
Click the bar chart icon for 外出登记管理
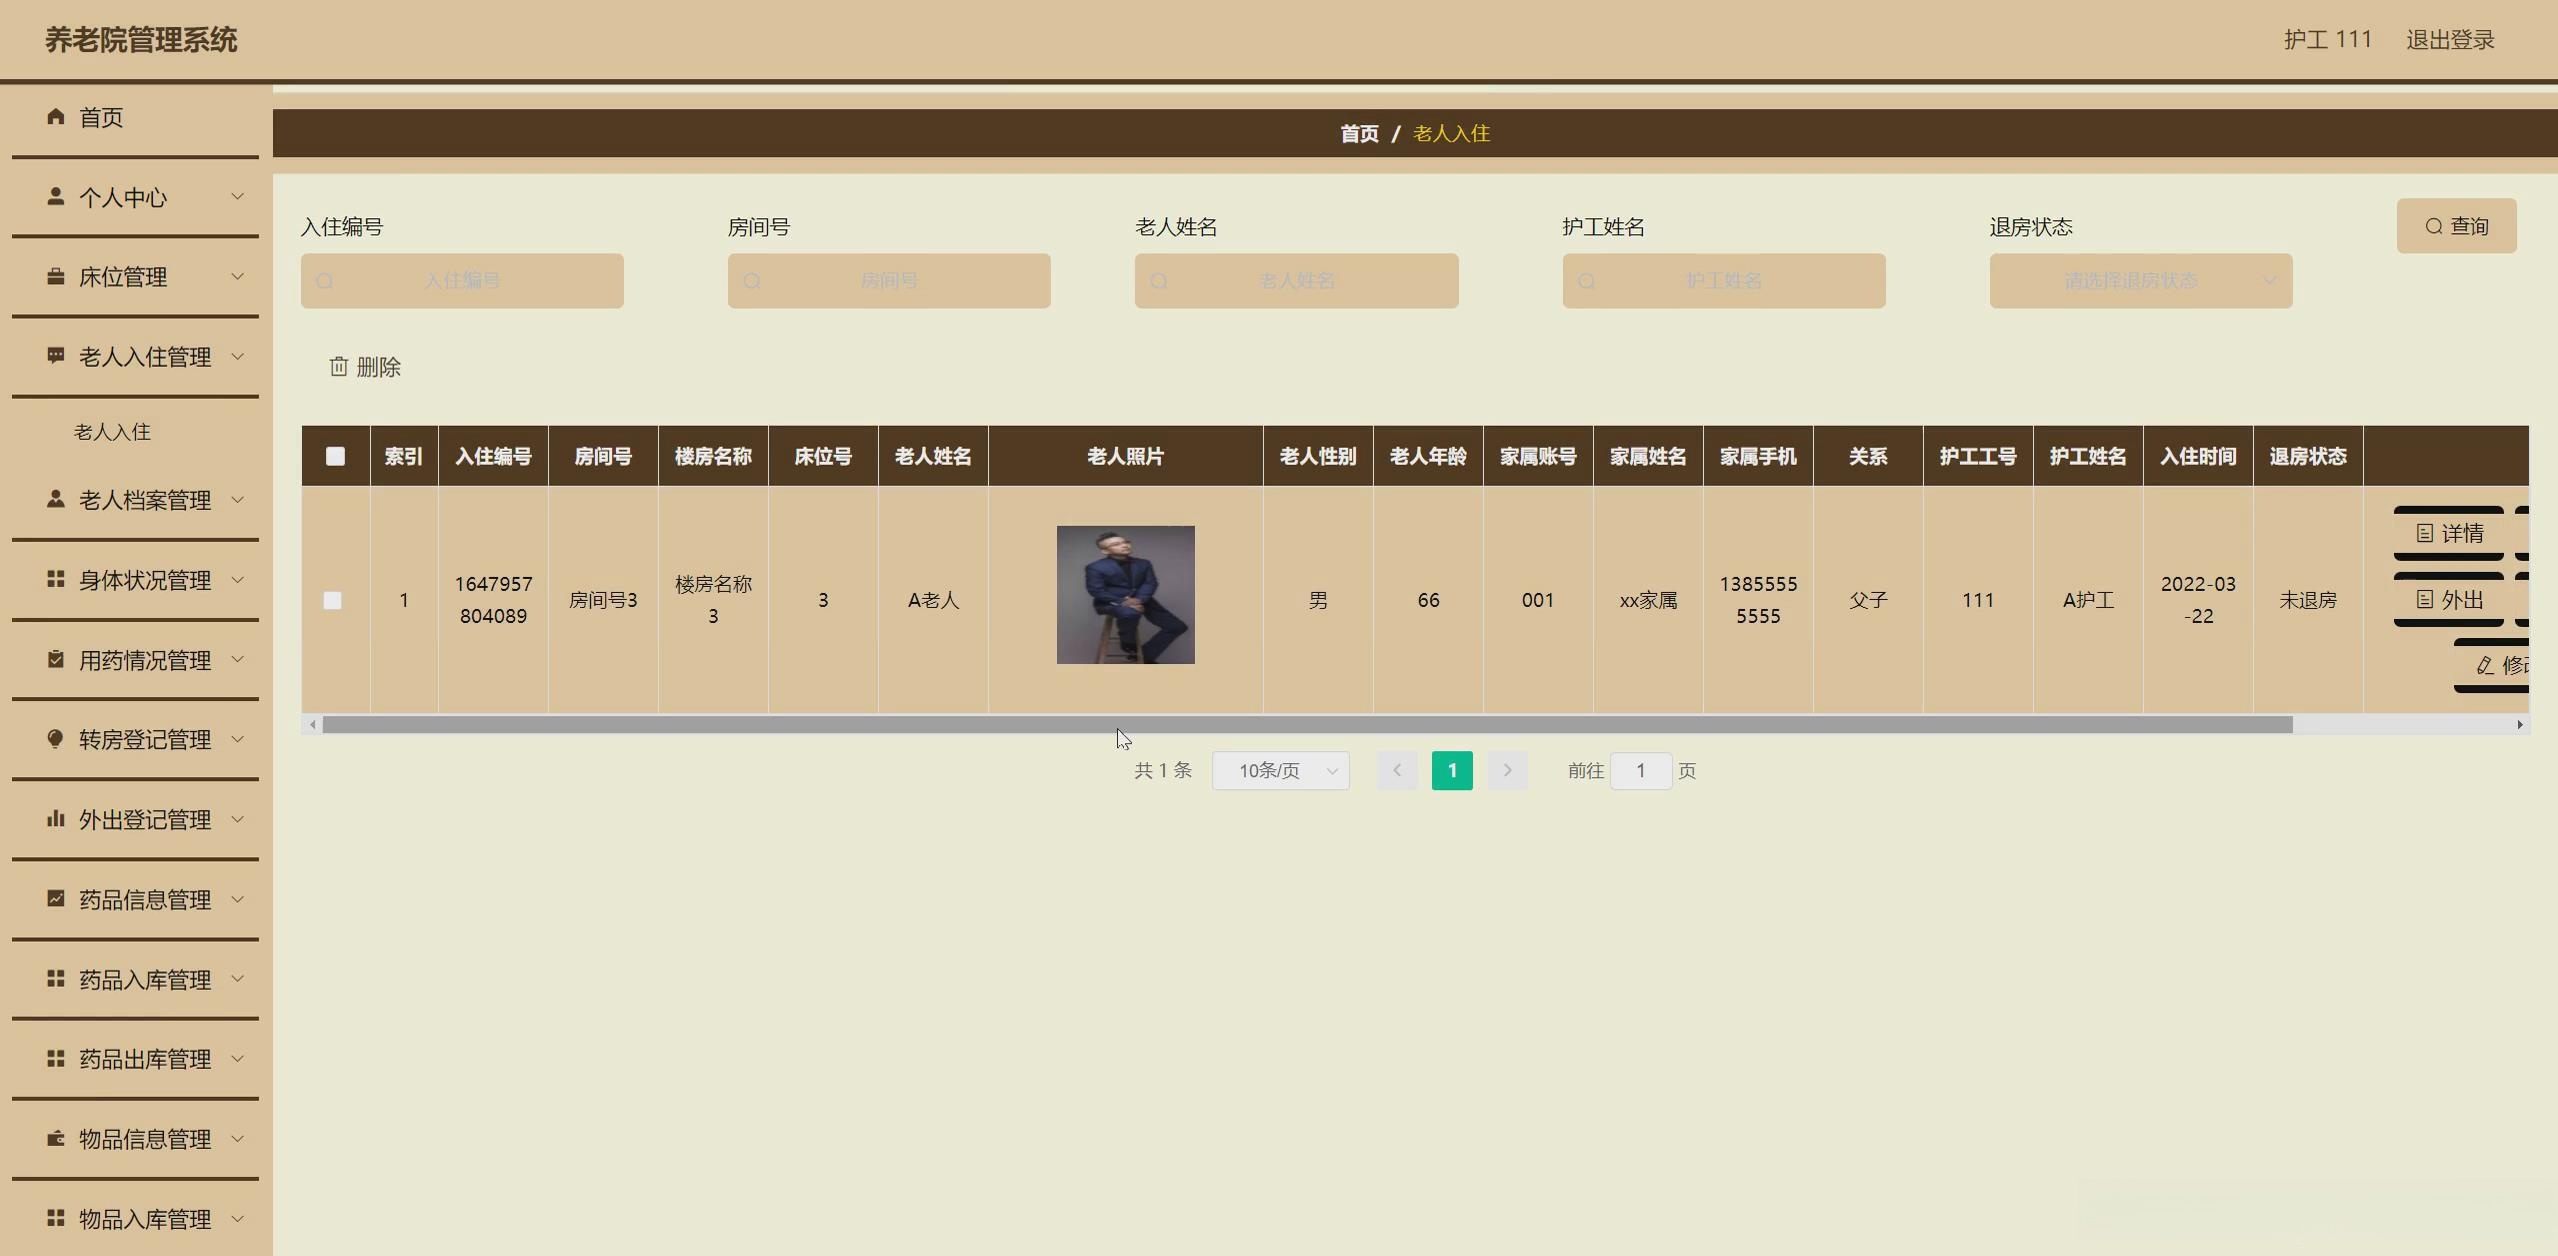coord(56,819)
